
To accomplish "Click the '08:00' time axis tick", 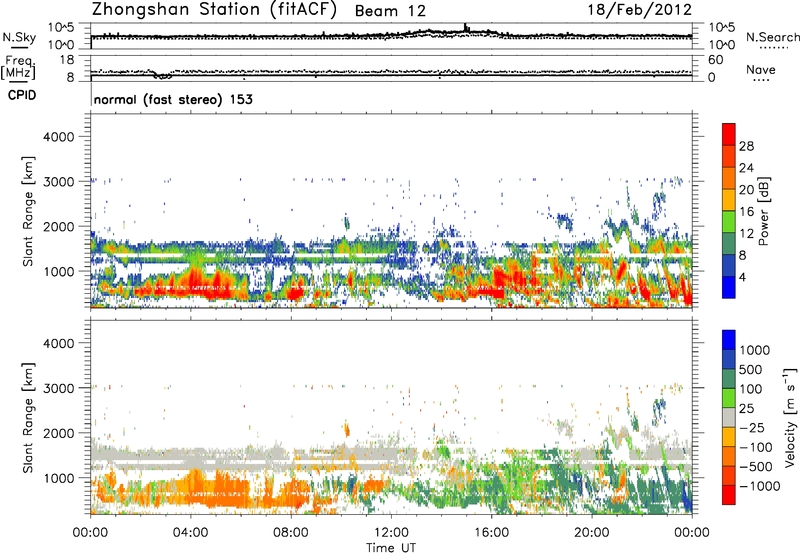I will [x=290, y=533].
